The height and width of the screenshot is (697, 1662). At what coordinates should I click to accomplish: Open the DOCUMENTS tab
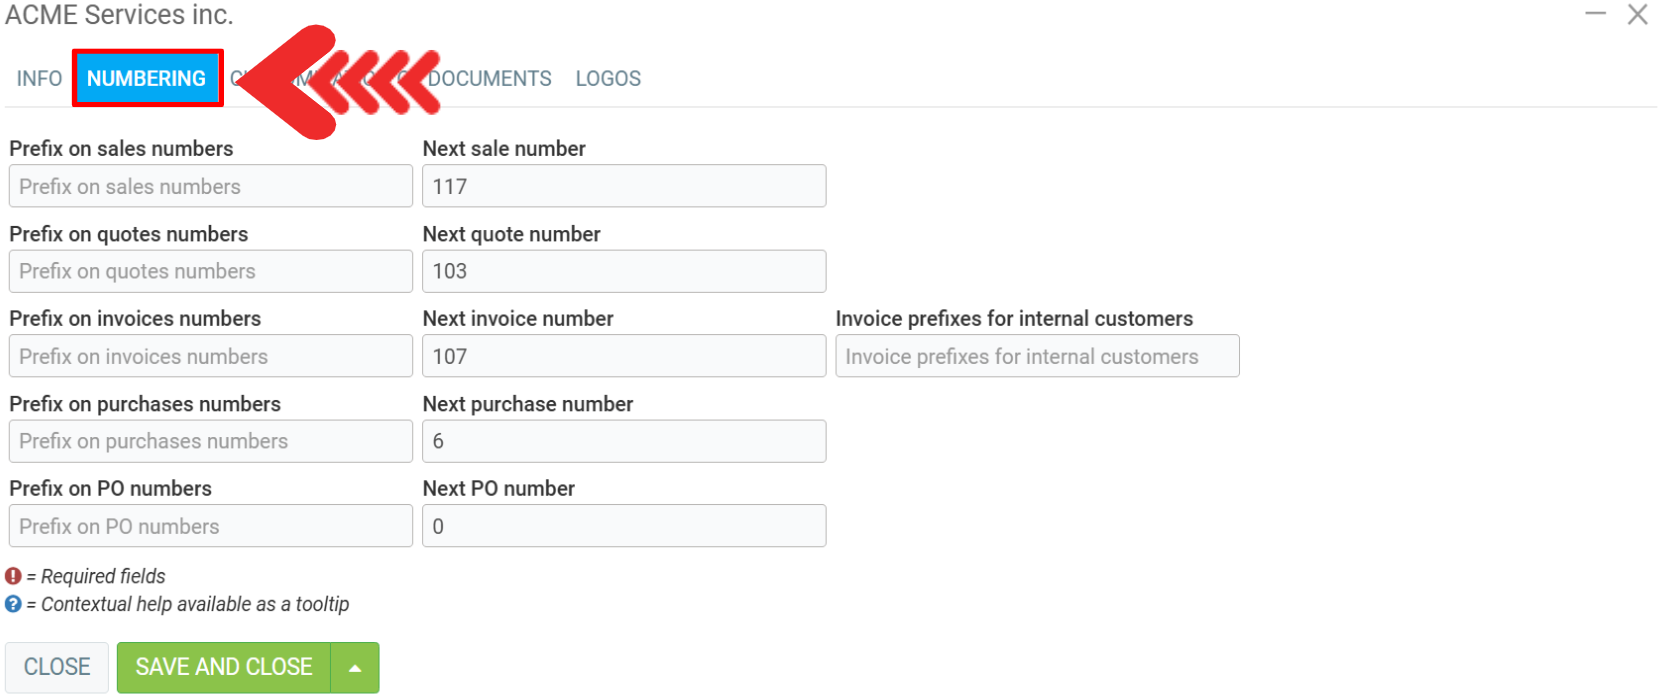[491, 78]
